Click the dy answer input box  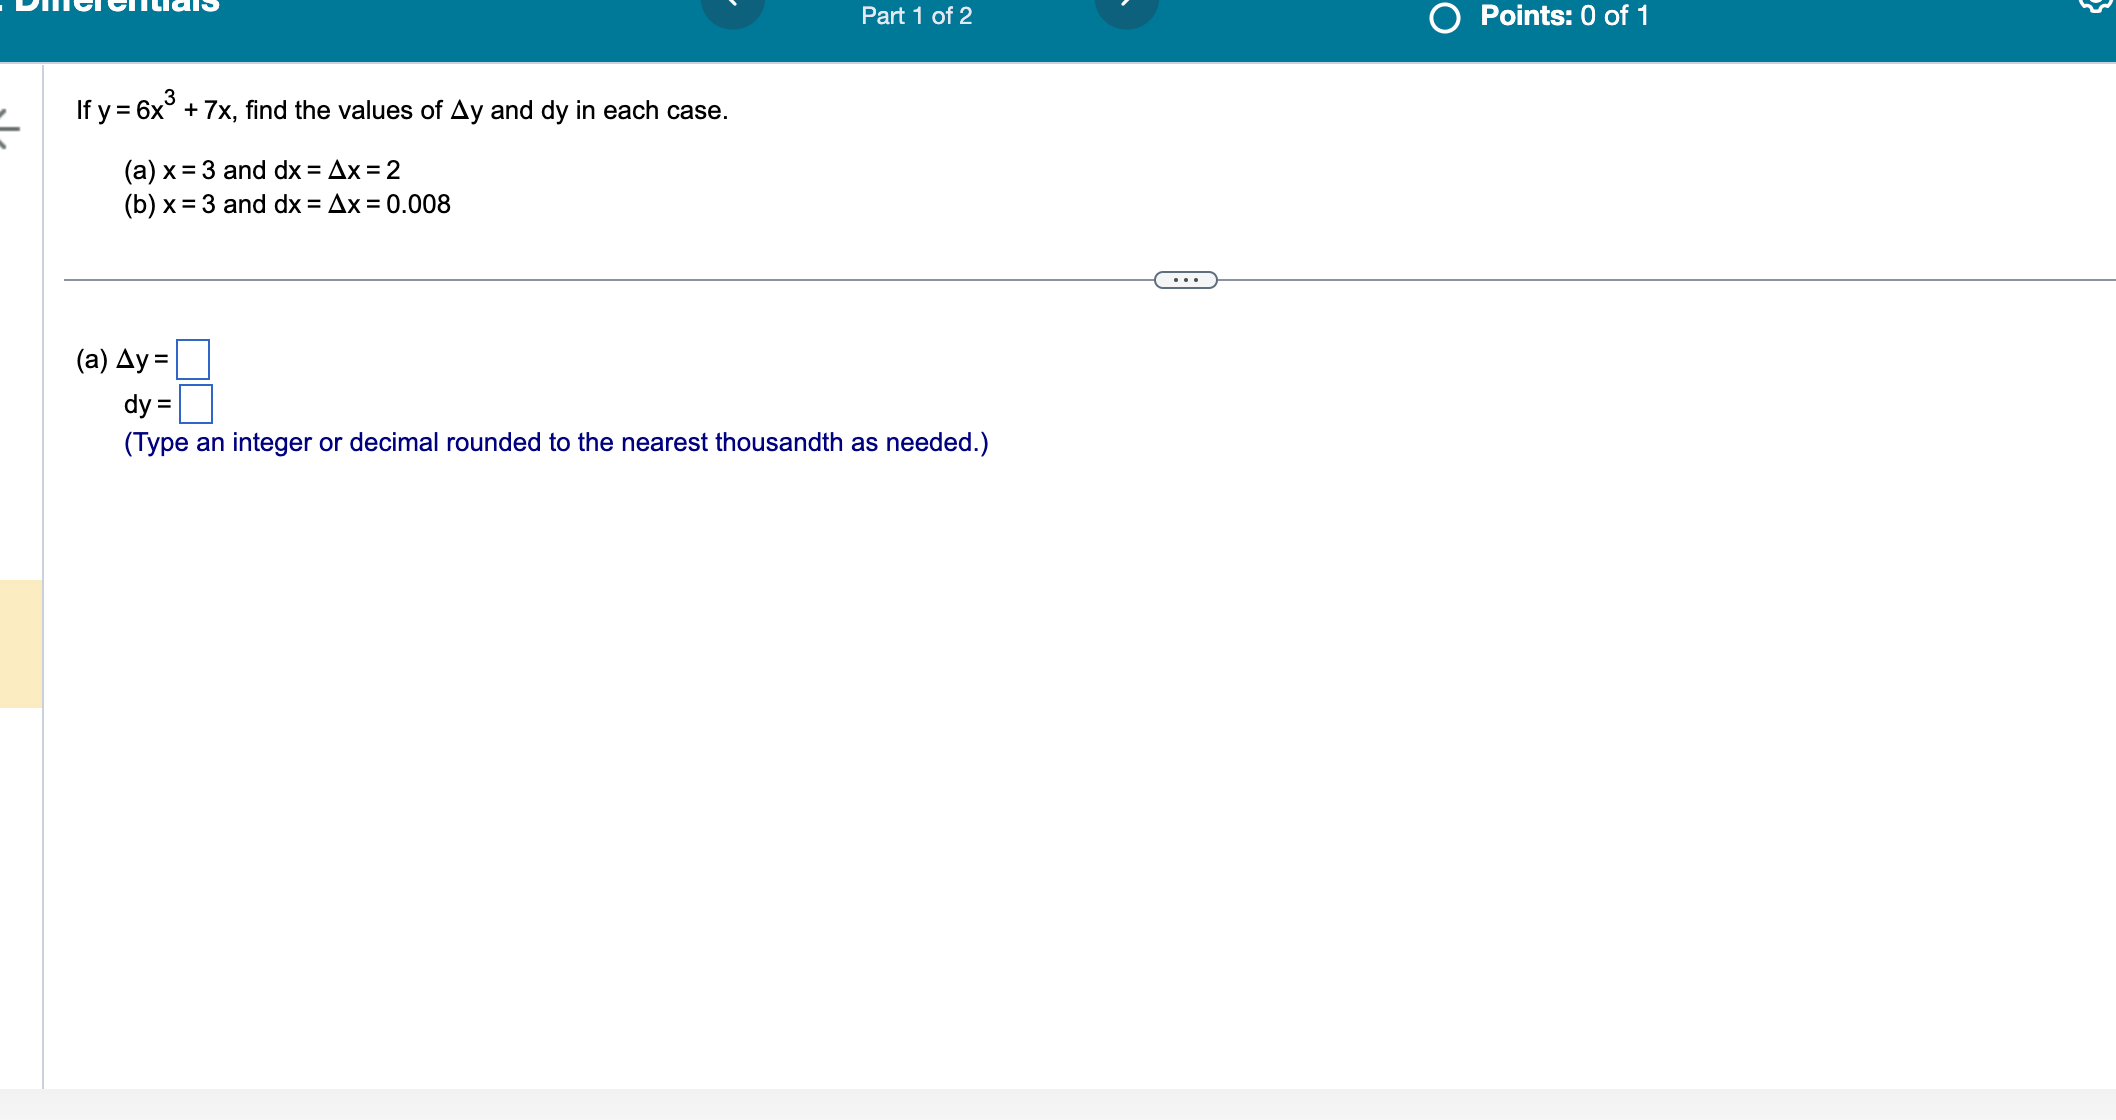(x=196, y=404)
